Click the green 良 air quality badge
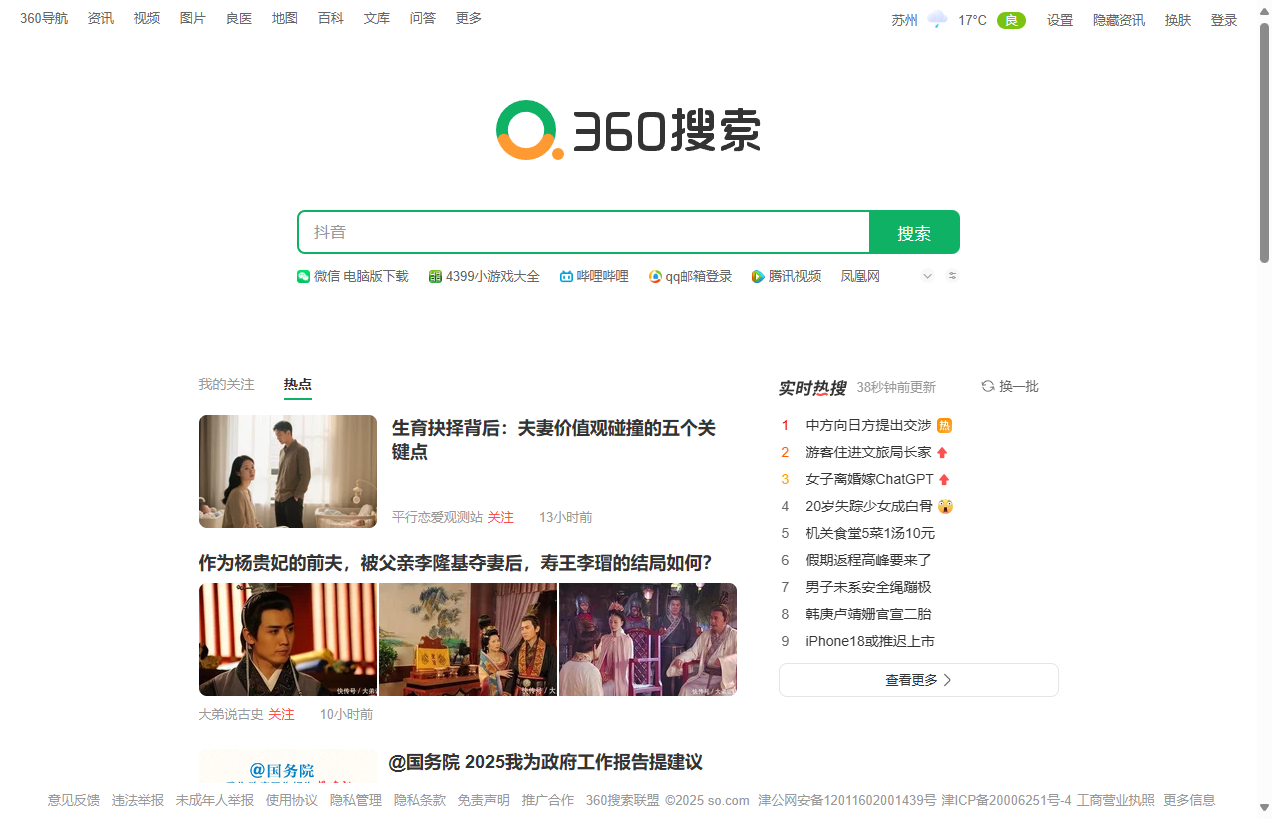Viewport: 1272px width, 819px height. (1011, 19)
